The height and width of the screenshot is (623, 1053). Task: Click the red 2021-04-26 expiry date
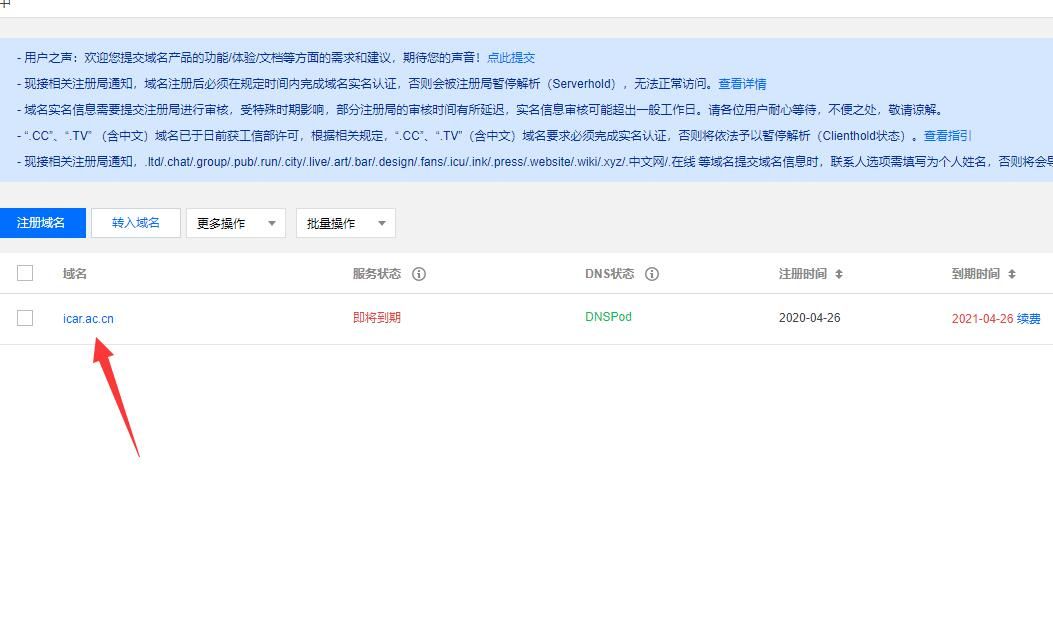(x=982, y=319)
